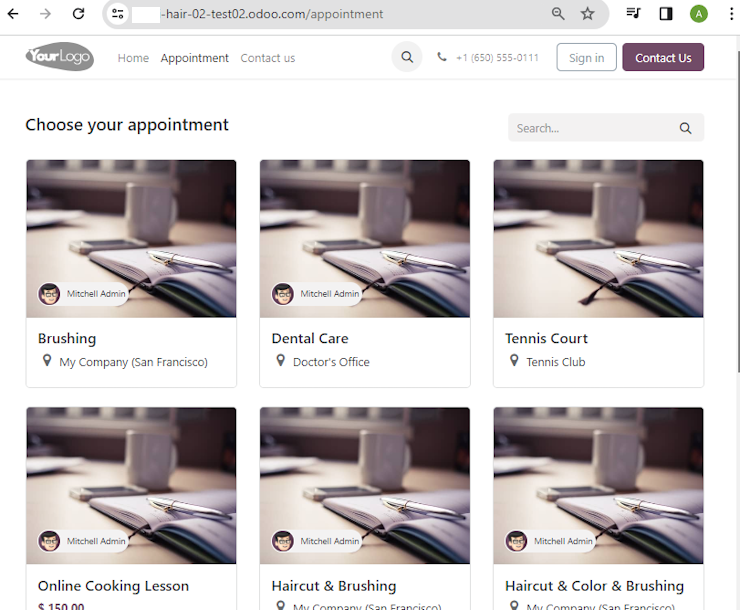The height and width of the screenshot is (610, 740).
Task: Click location pin beside Doctor's Office
Action: click(x=280, y=361)
